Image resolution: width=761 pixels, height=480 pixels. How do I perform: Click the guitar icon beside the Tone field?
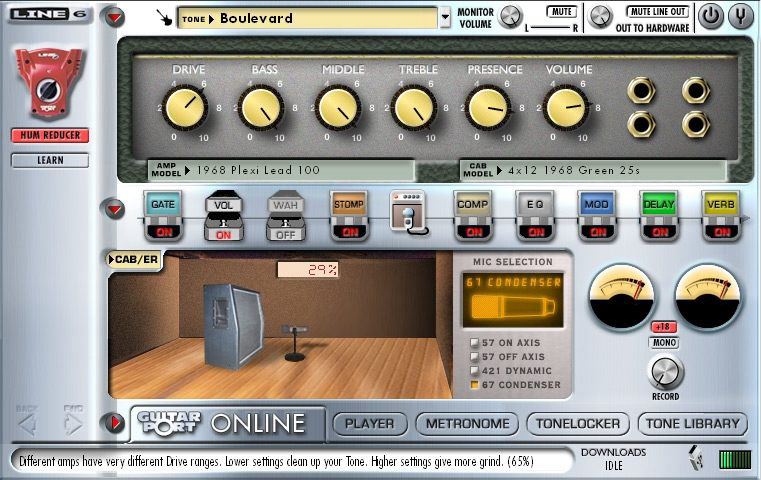point(165,17)
